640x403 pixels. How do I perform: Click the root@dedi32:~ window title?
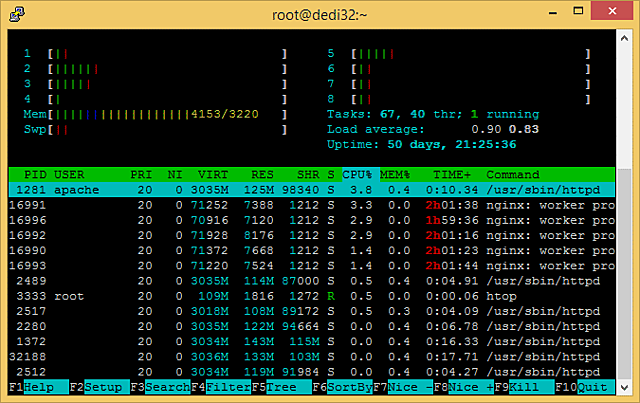pos(320,15)
